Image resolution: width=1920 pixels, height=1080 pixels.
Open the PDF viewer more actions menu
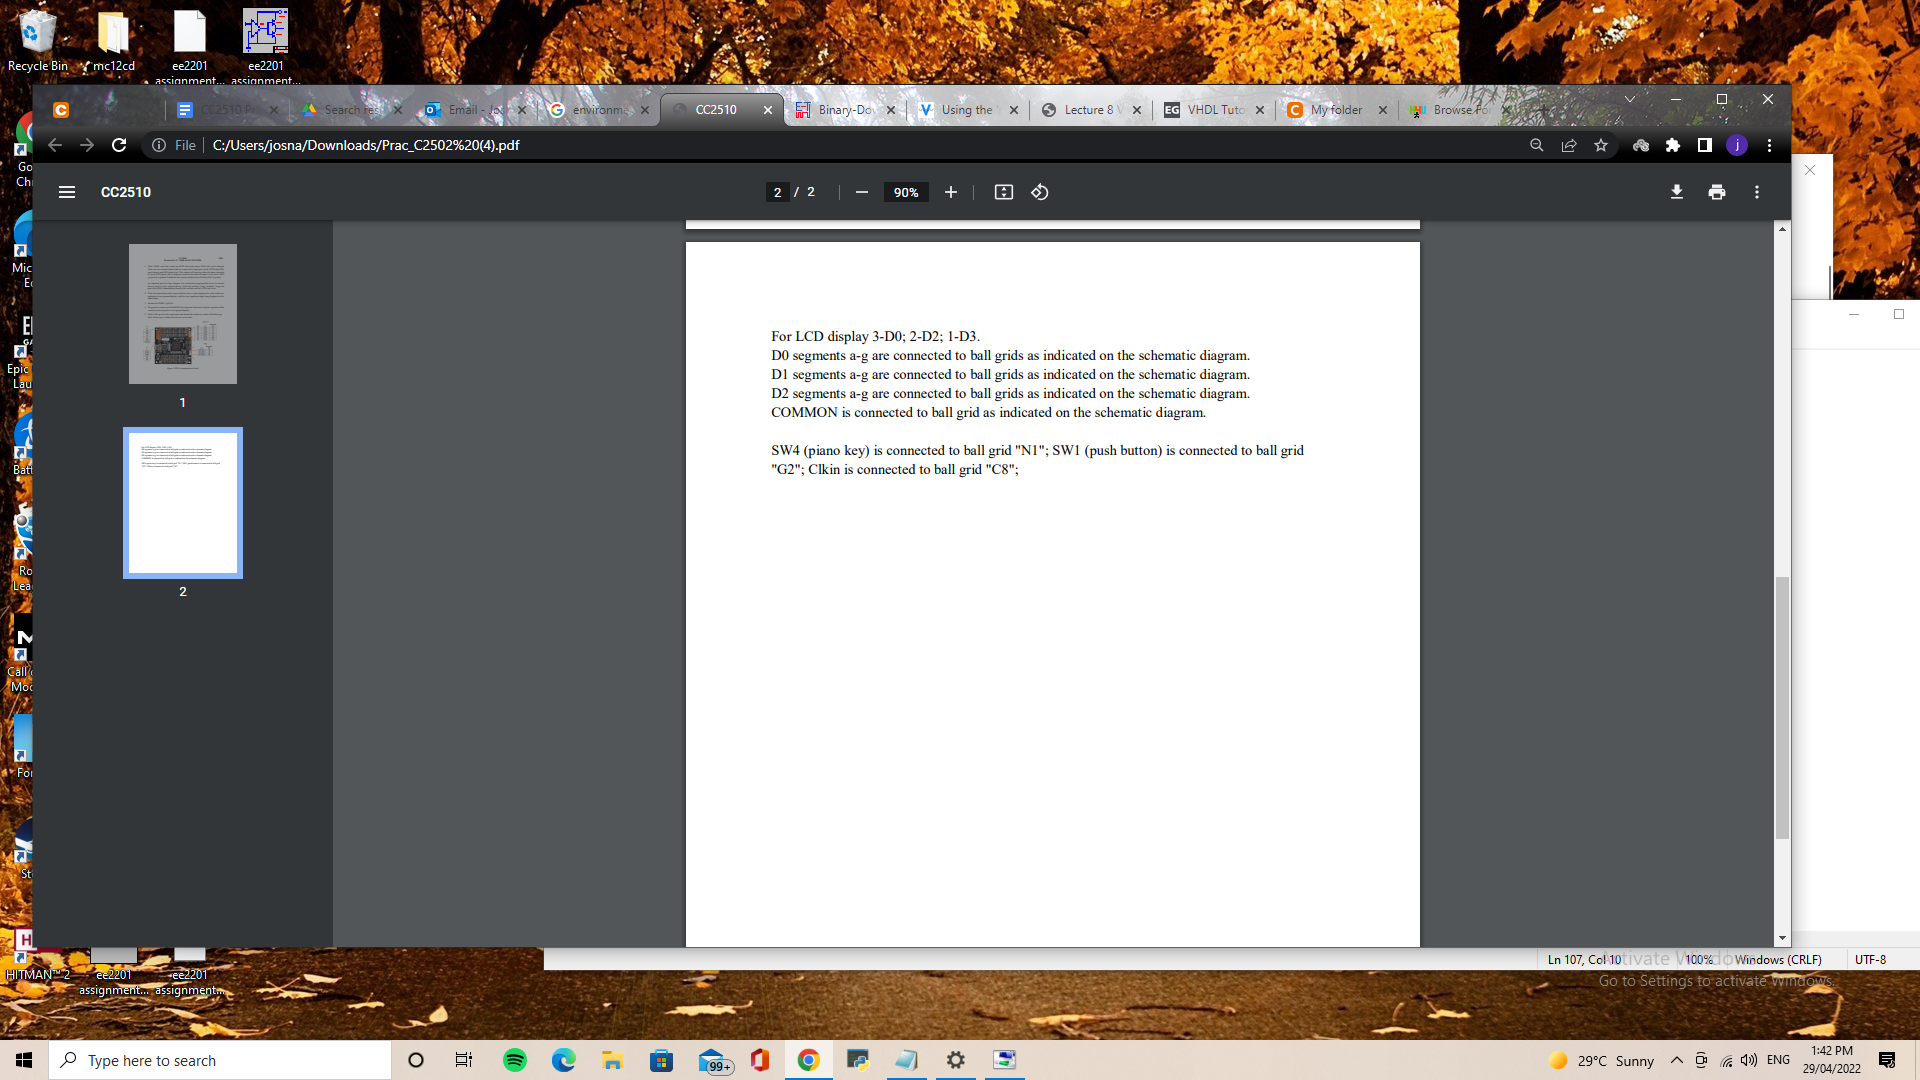tap(1757, 192)
